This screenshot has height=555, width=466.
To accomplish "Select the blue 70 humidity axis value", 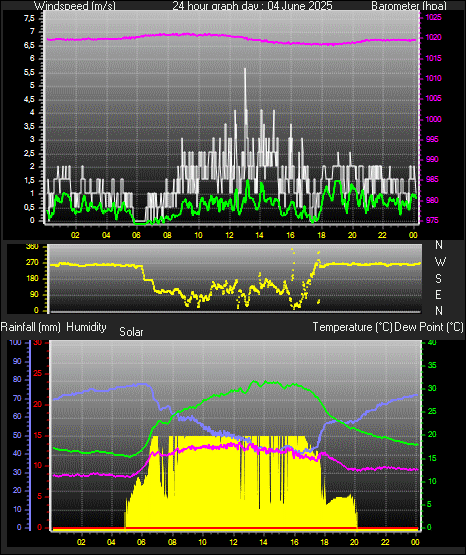I will (x=17, y=398).
